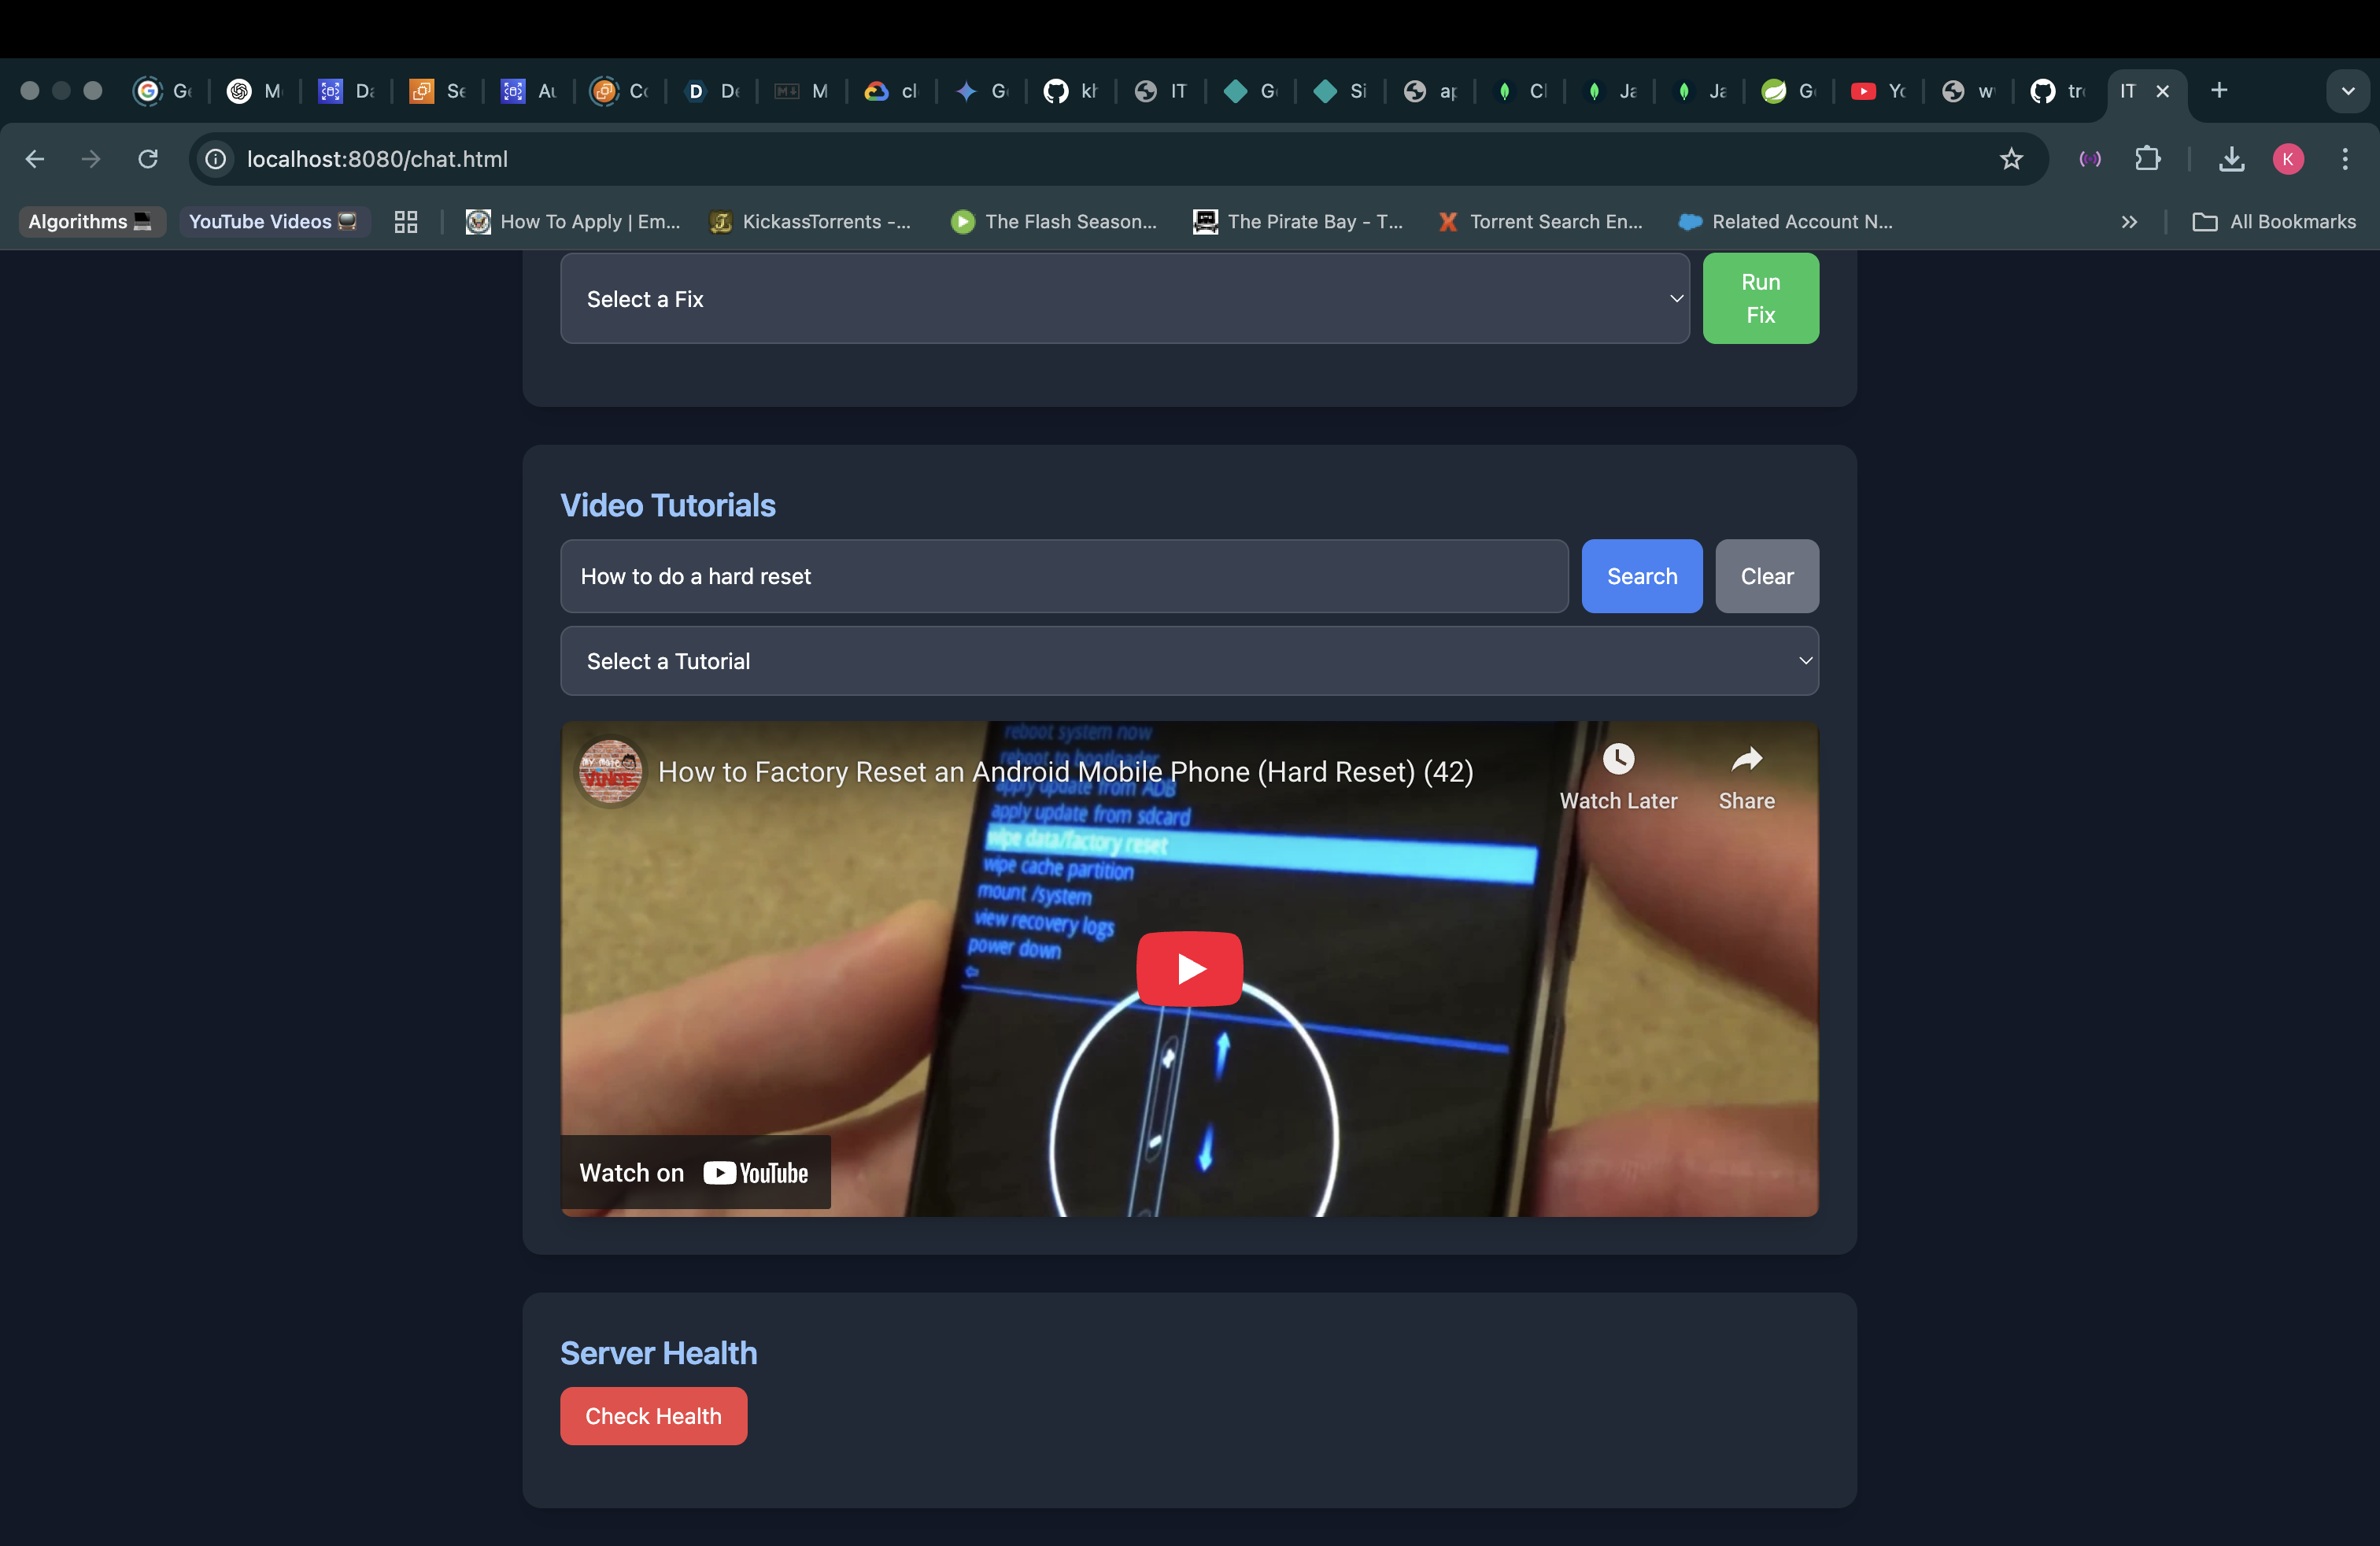Bookmark page with star icon

click(x=2011, y=159)
